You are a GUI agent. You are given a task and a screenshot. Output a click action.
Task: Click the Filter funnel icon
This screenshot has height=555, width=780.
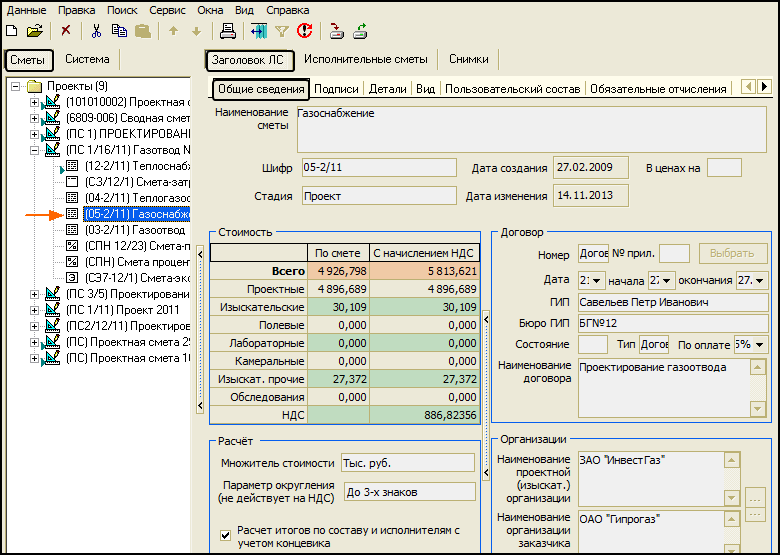(x=282, y=31)
